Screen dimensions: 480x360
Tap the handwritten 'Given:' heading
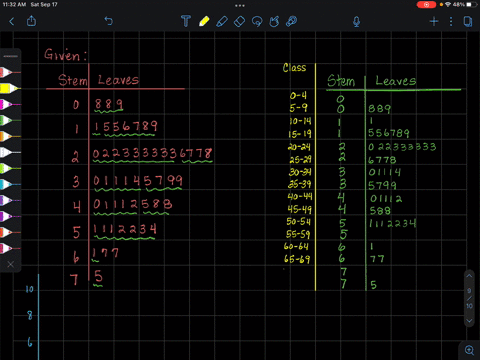pyautogui.click(x=65, y=55)
